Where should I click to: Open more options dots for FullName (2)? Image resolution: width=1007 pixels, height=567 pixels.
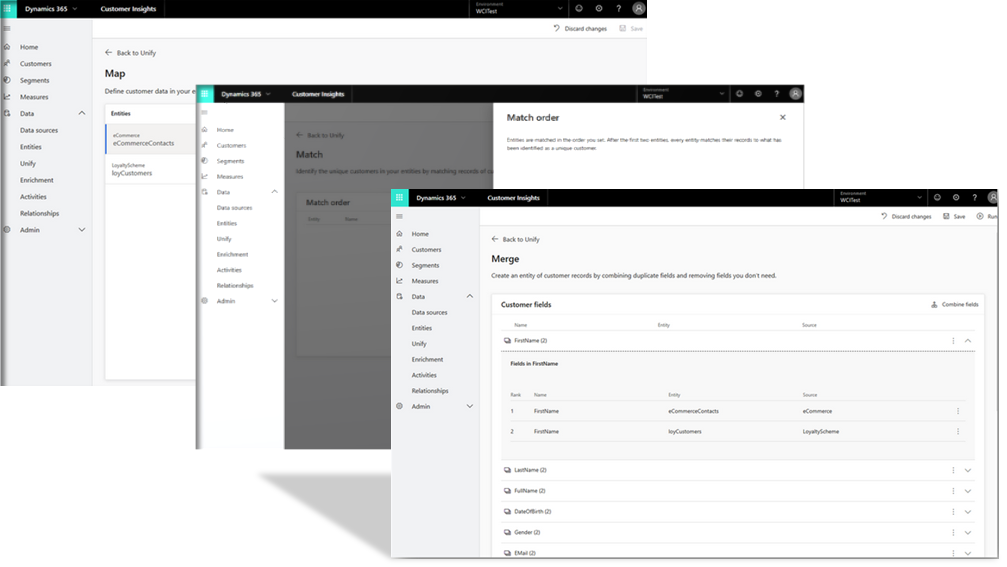click(x=953, y=491)
